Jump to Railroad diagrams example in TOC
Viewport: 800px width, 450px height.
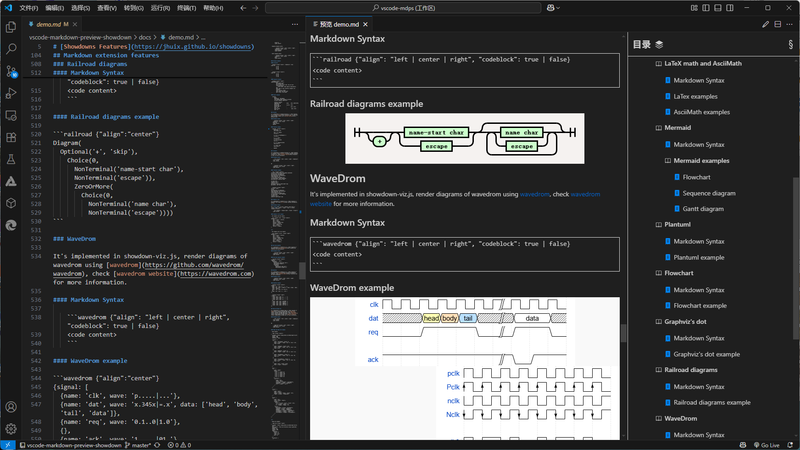coord(712,403)
